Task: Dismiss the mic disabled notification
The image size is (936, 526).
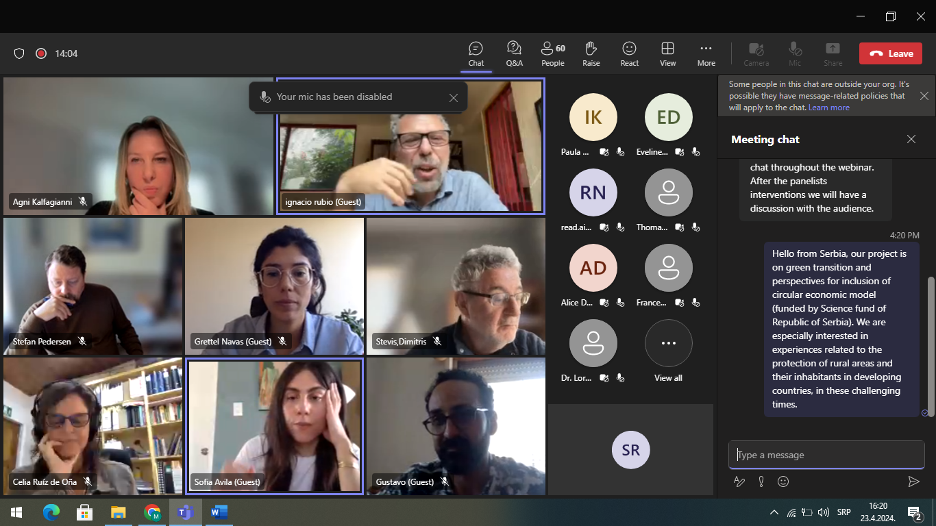Action: pos(453,97)
